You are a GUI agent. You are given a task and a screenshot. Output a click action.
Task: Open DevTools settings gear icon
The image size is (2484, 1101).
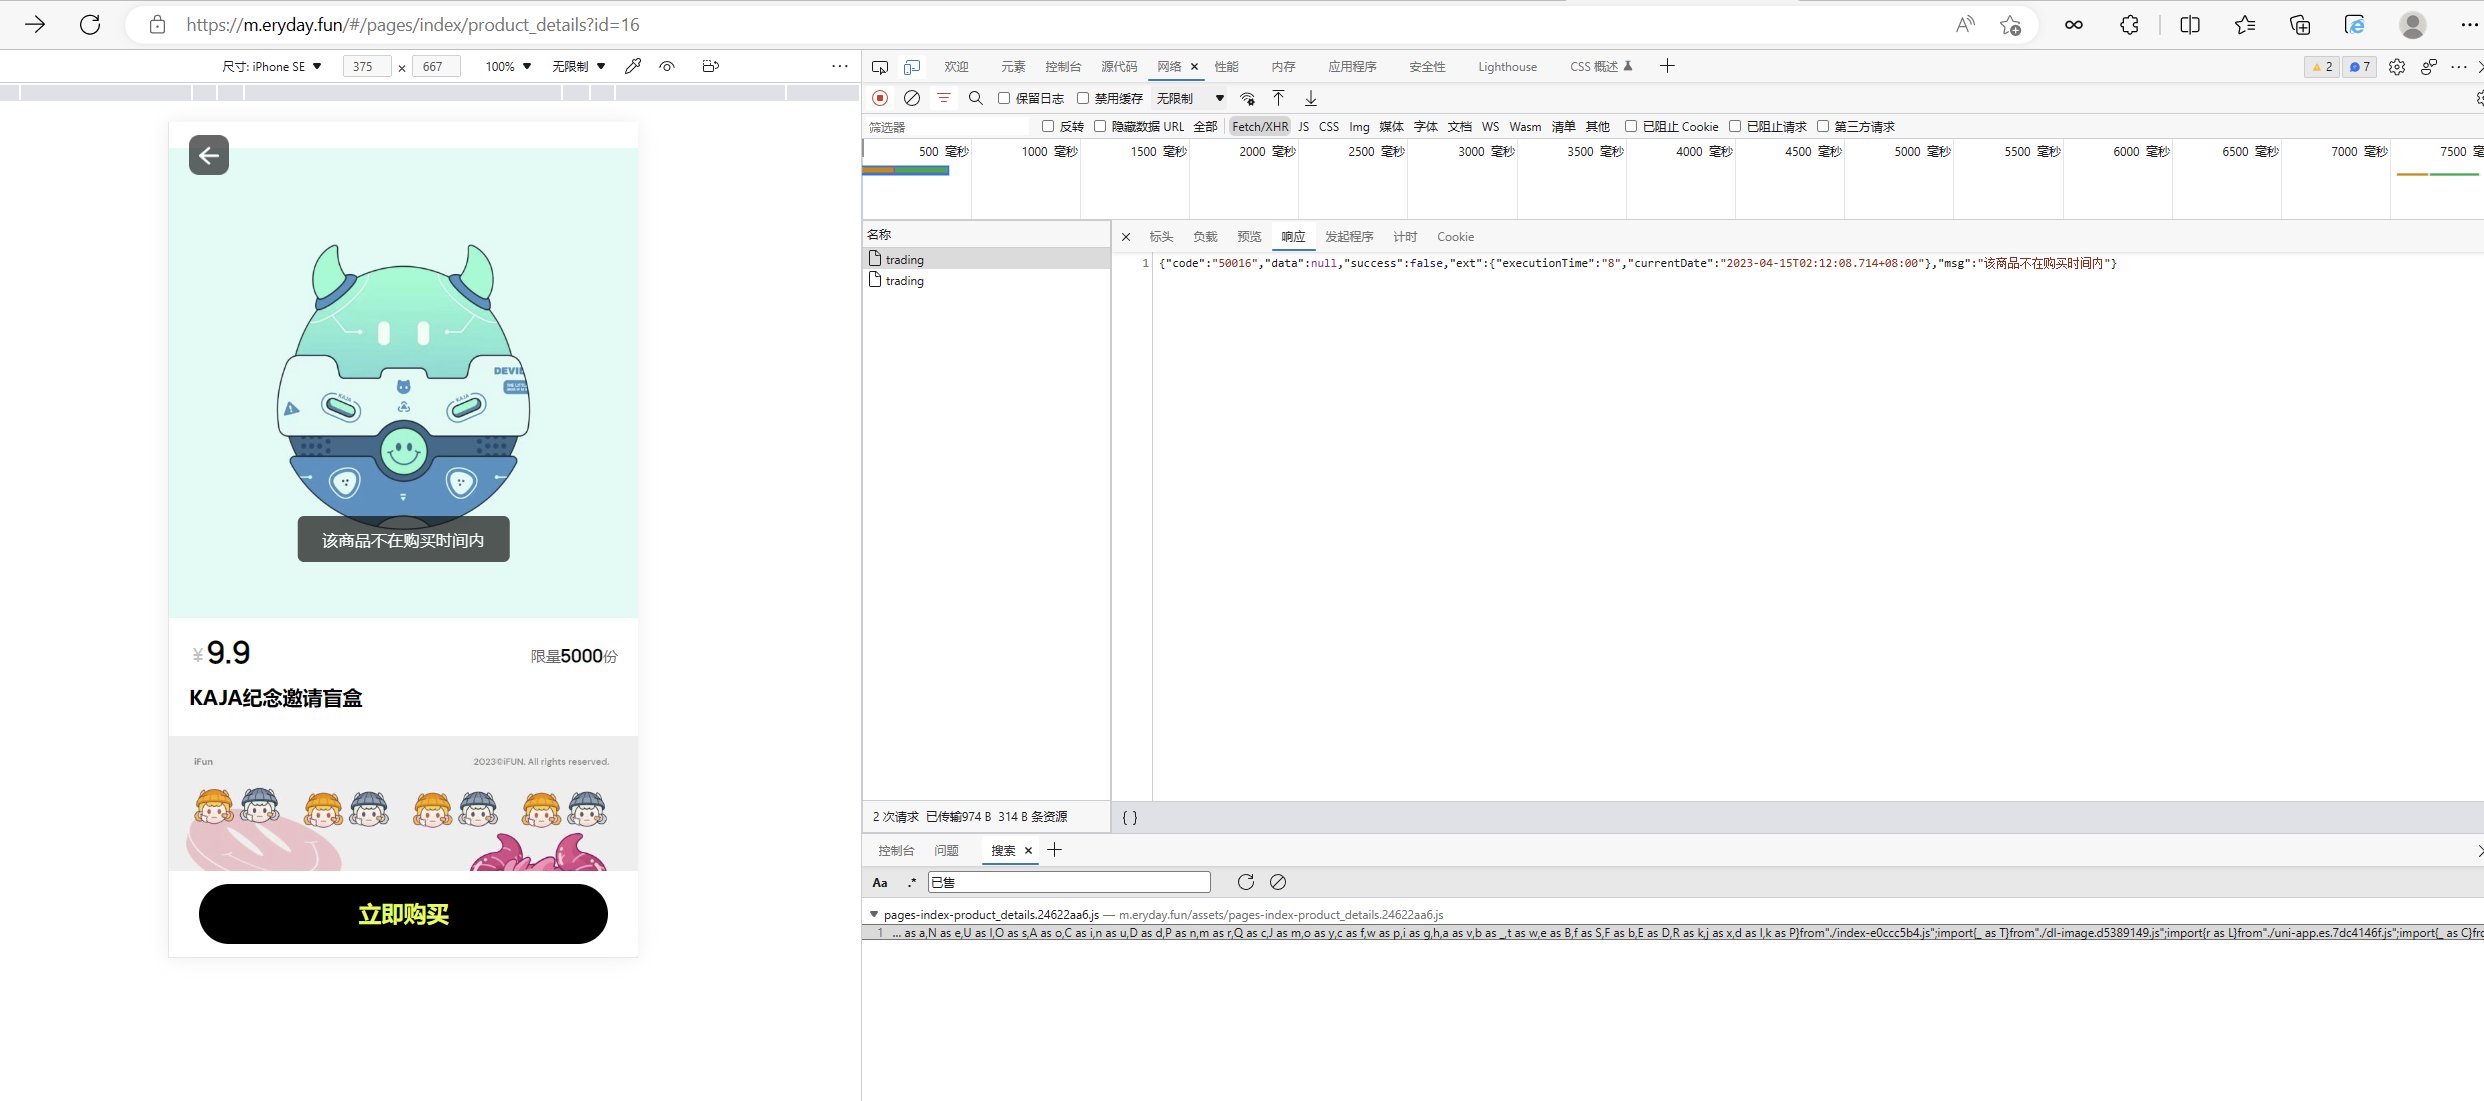tap(2397, 67)
